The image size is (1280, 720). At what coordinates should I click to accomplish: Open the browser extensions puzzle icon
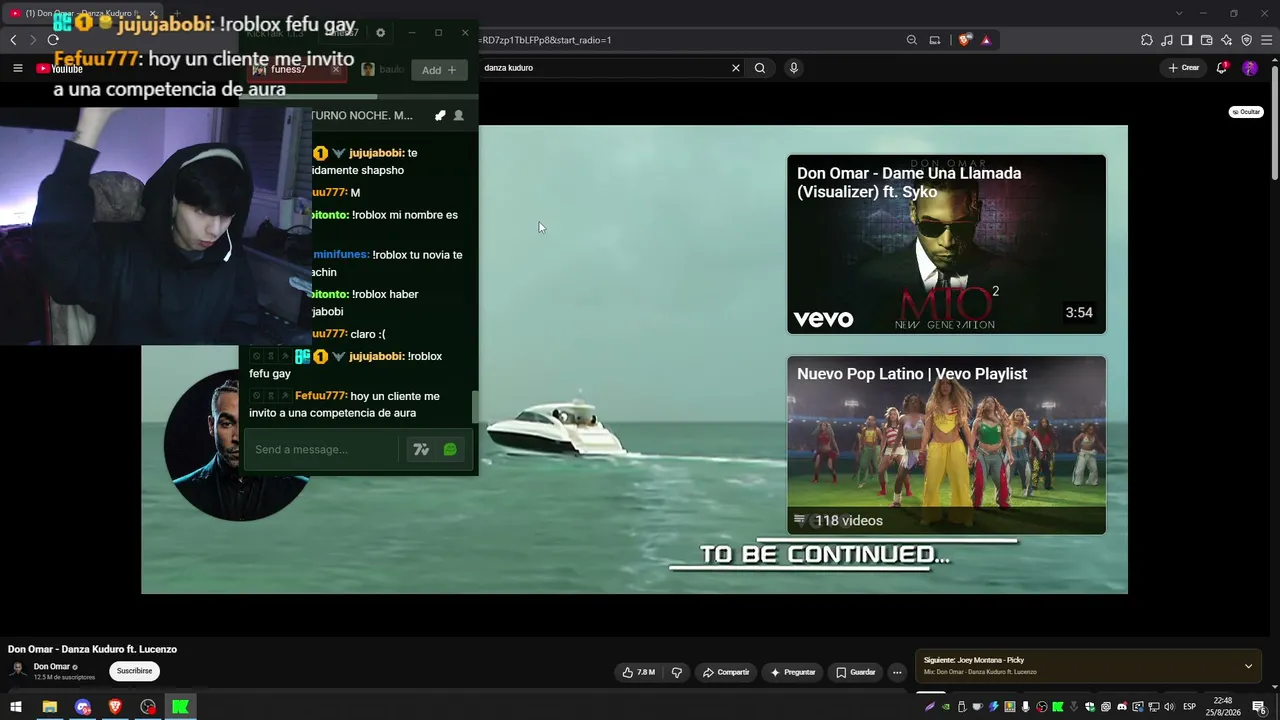click(x=1147, y=40)
